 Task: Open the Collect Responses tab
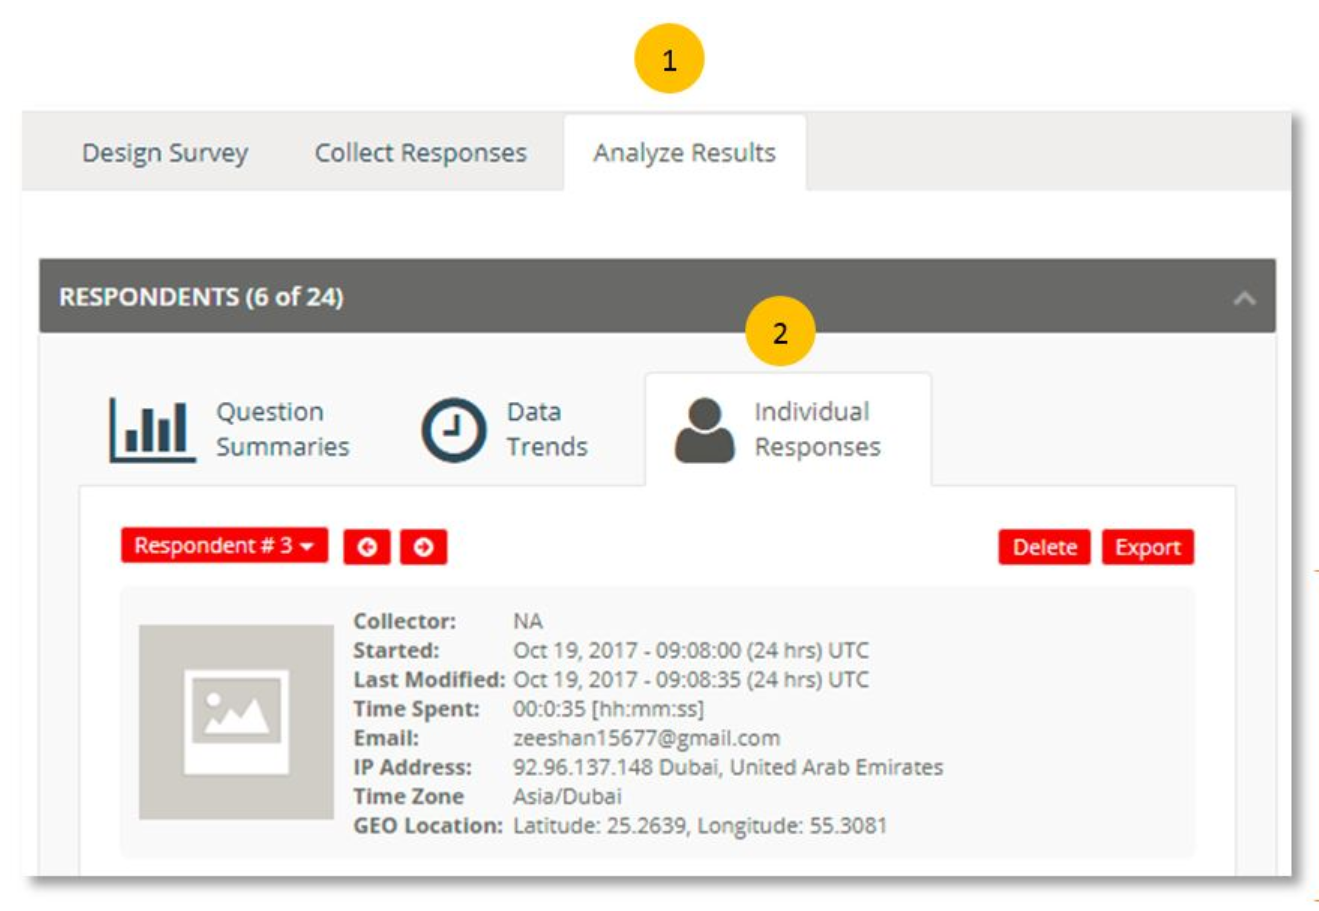420,153
